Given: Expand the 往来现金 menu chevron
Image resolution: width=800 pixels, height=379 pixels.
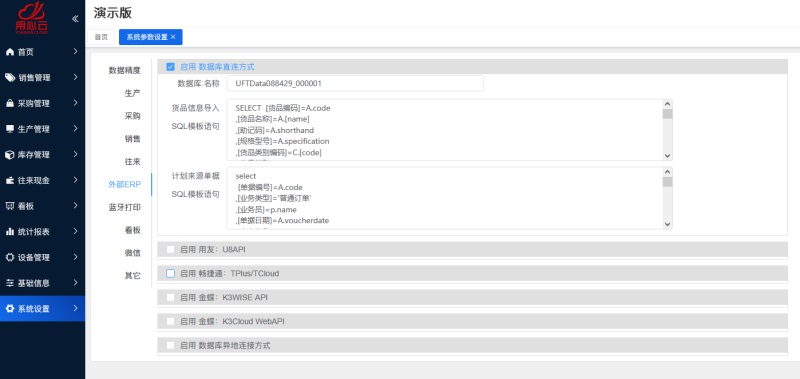Looking at the screenshot, I should click(x=75, y=180).
